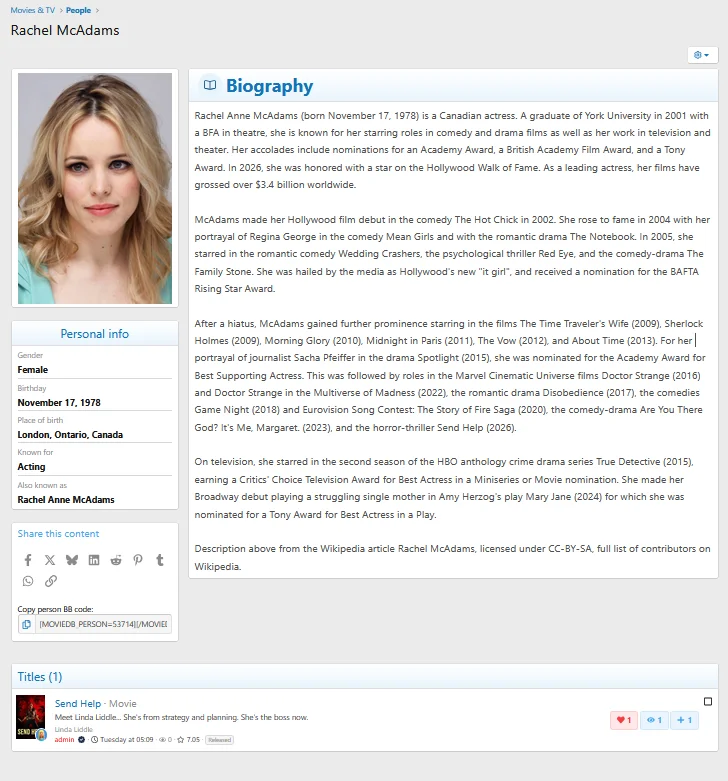This screenshot has width=728, height=781.
Task: Click Also known as Rachel Anne McAdams
Action: click(66, 500)
